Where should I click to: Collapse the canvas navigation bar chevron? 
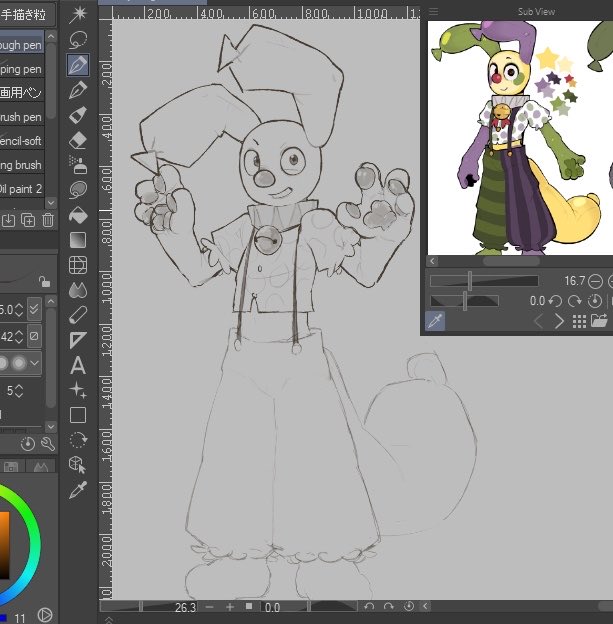425,606
